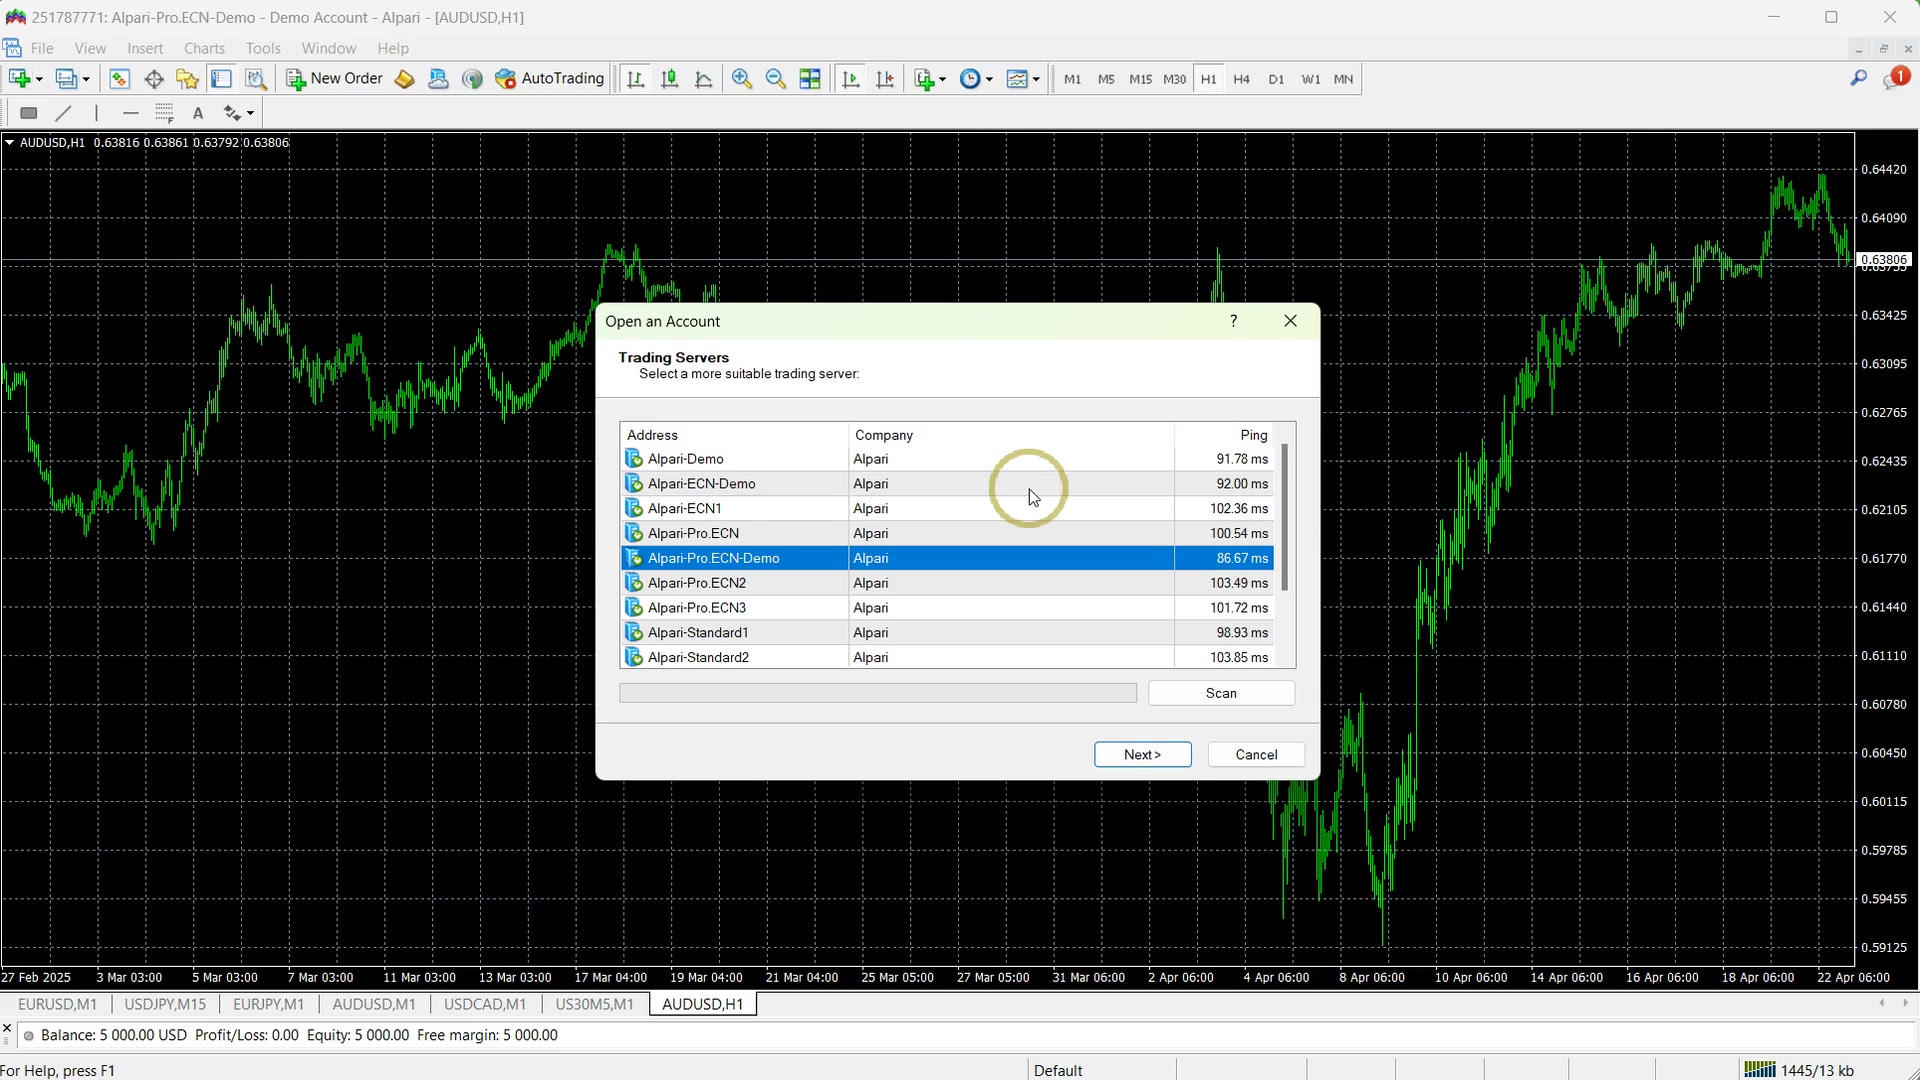Viewport: 1920px width, 1080px height.
Task: Click Cancel in Open an Account dialog
Action: point(1256,754)
